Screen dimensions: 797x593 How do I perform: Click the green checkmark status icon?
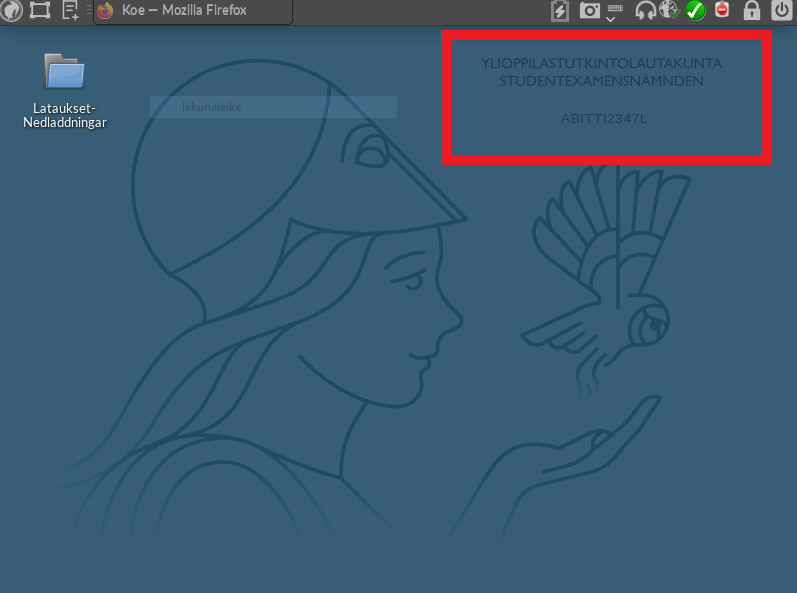coord(695,11)
